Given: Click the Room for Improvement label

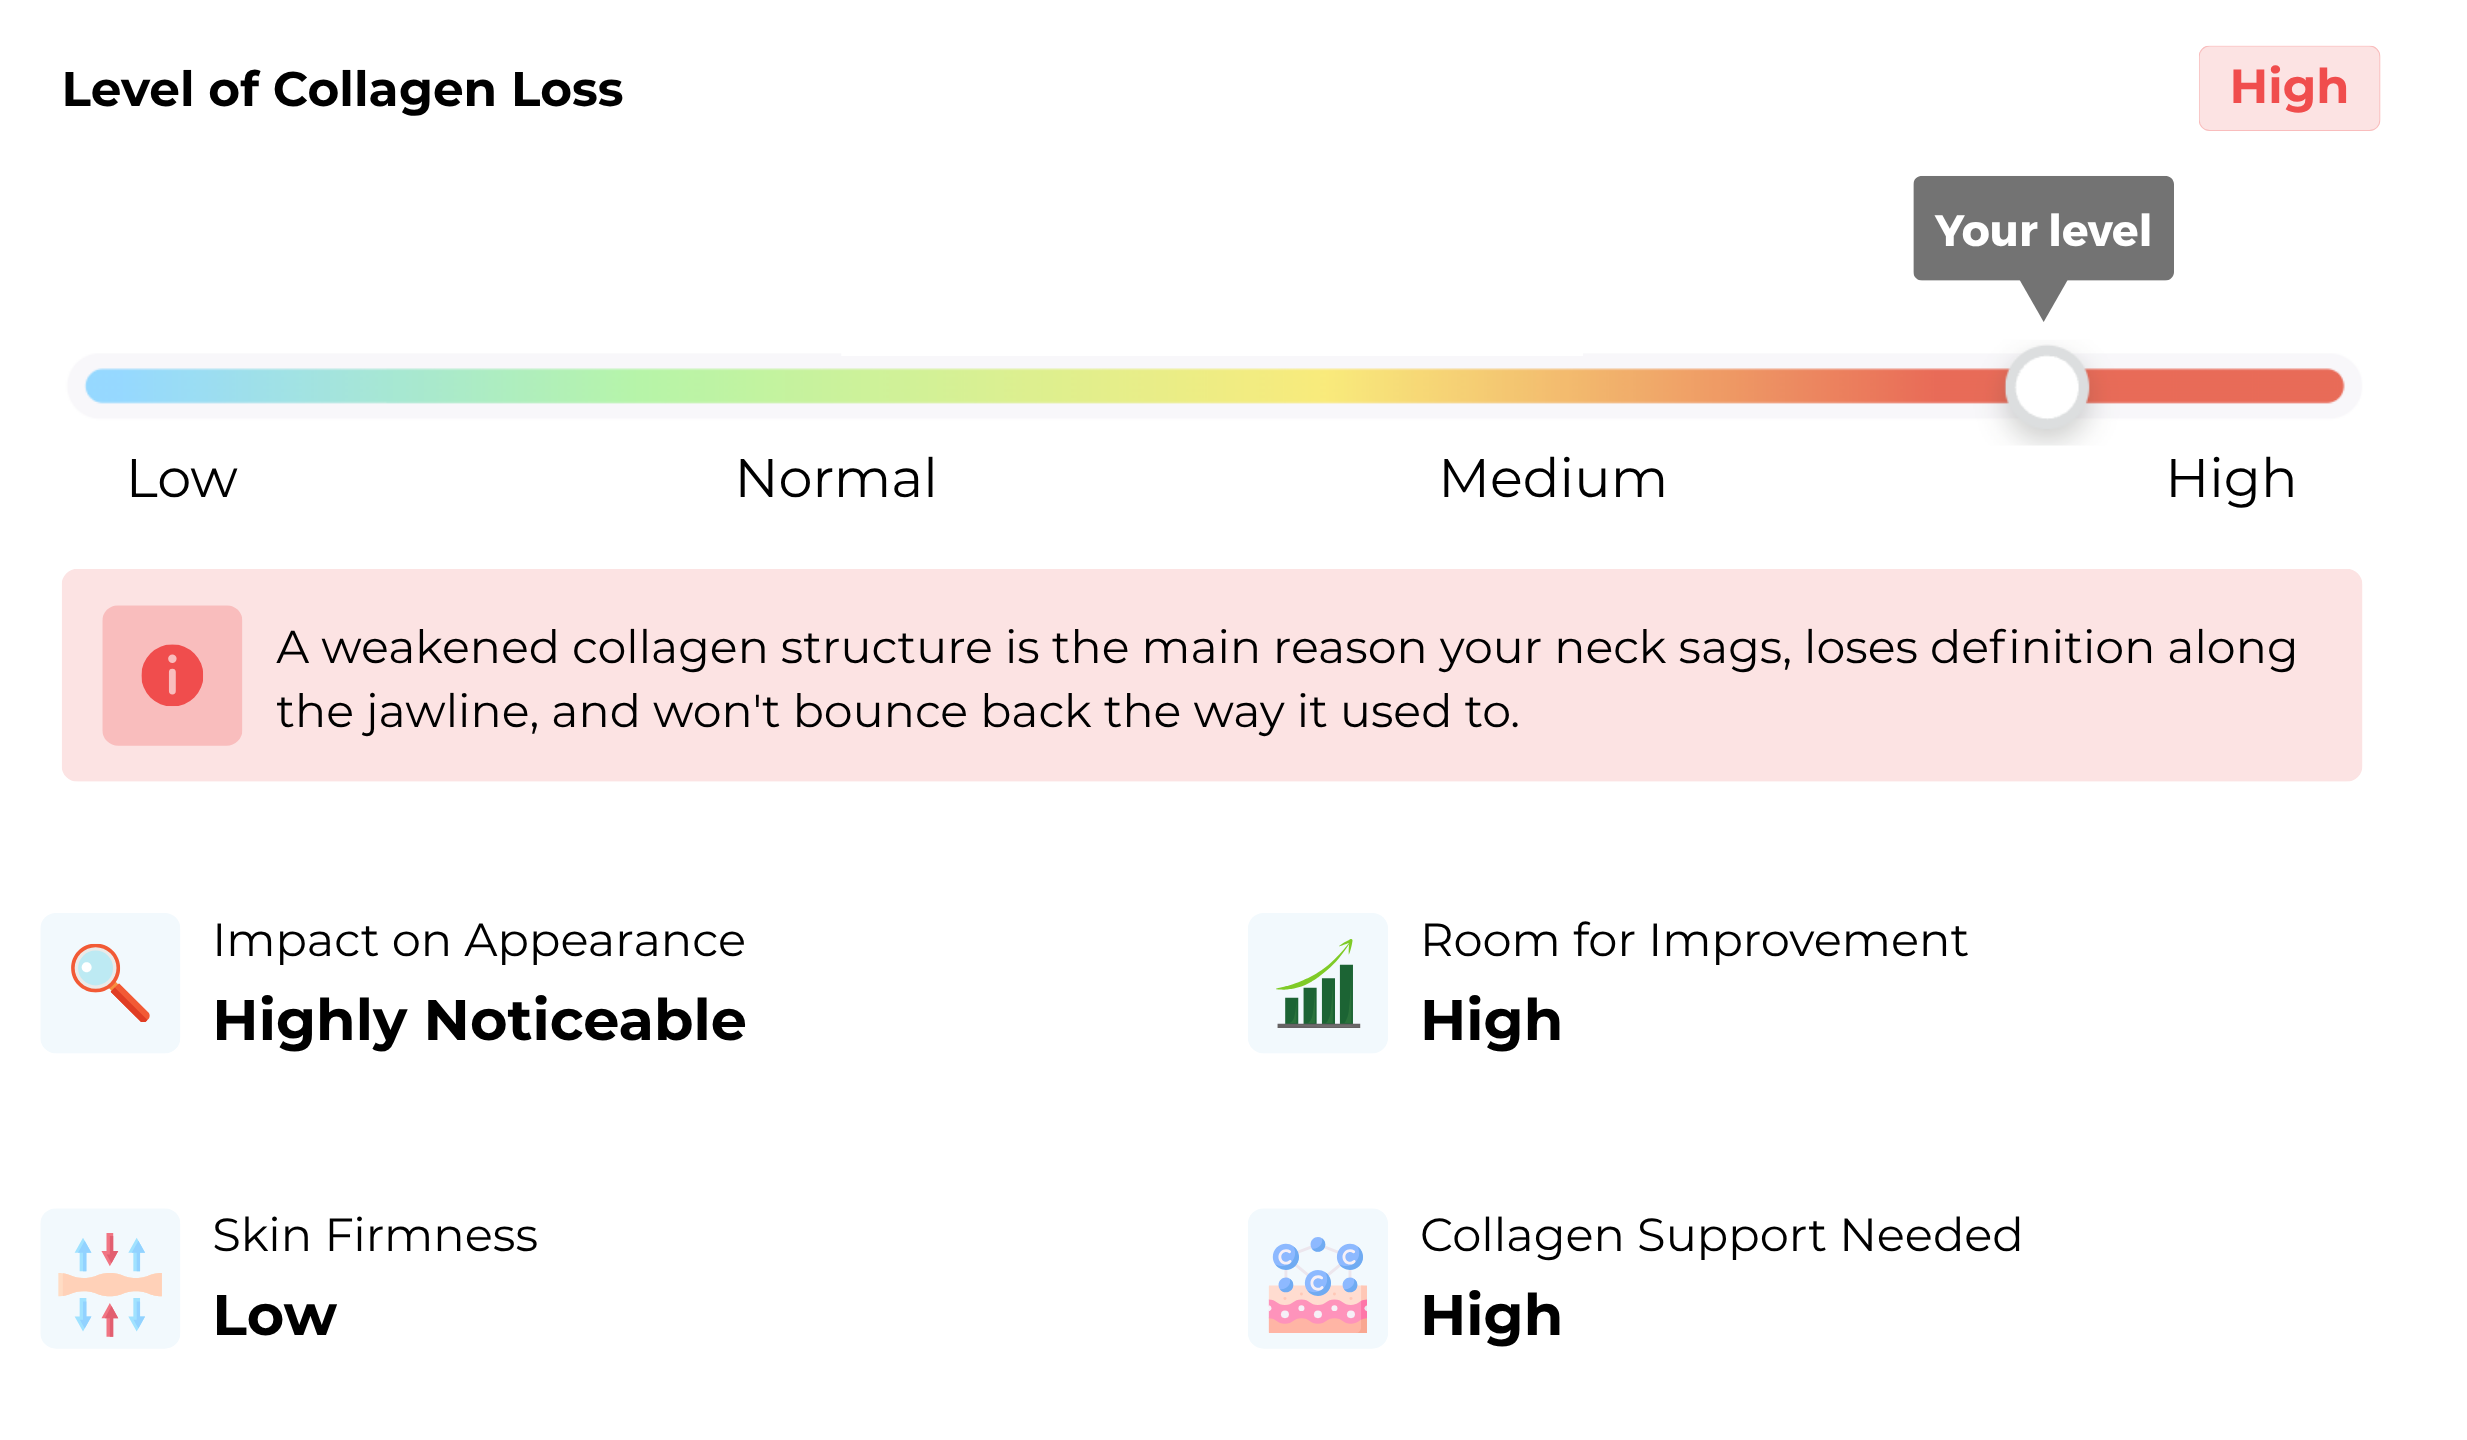Looking at the screenshot, I should 1694,941.
